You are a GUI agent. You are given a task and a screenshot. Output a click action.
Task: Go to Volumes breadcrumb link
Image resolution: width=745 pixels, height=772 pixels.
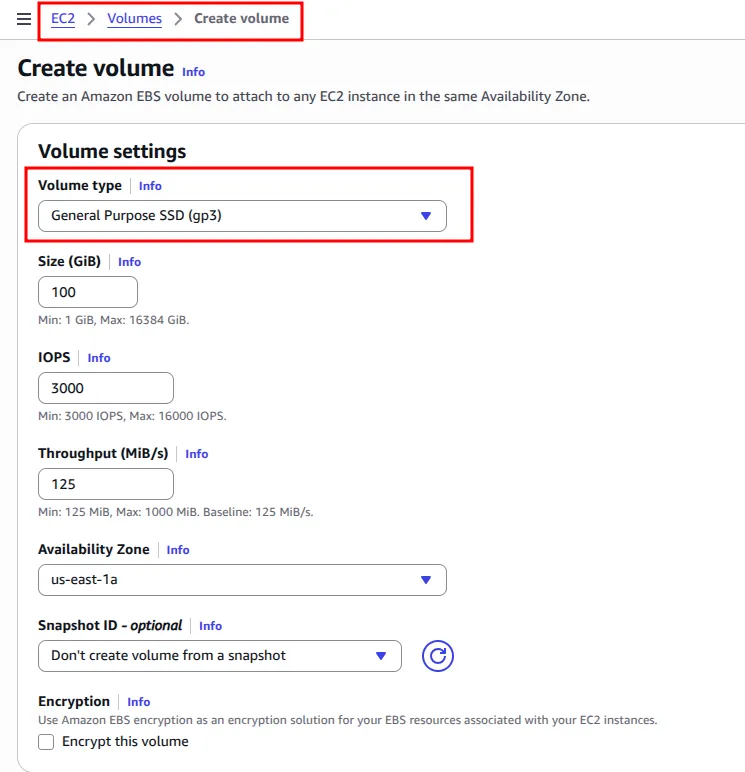(x=134, y=19)
